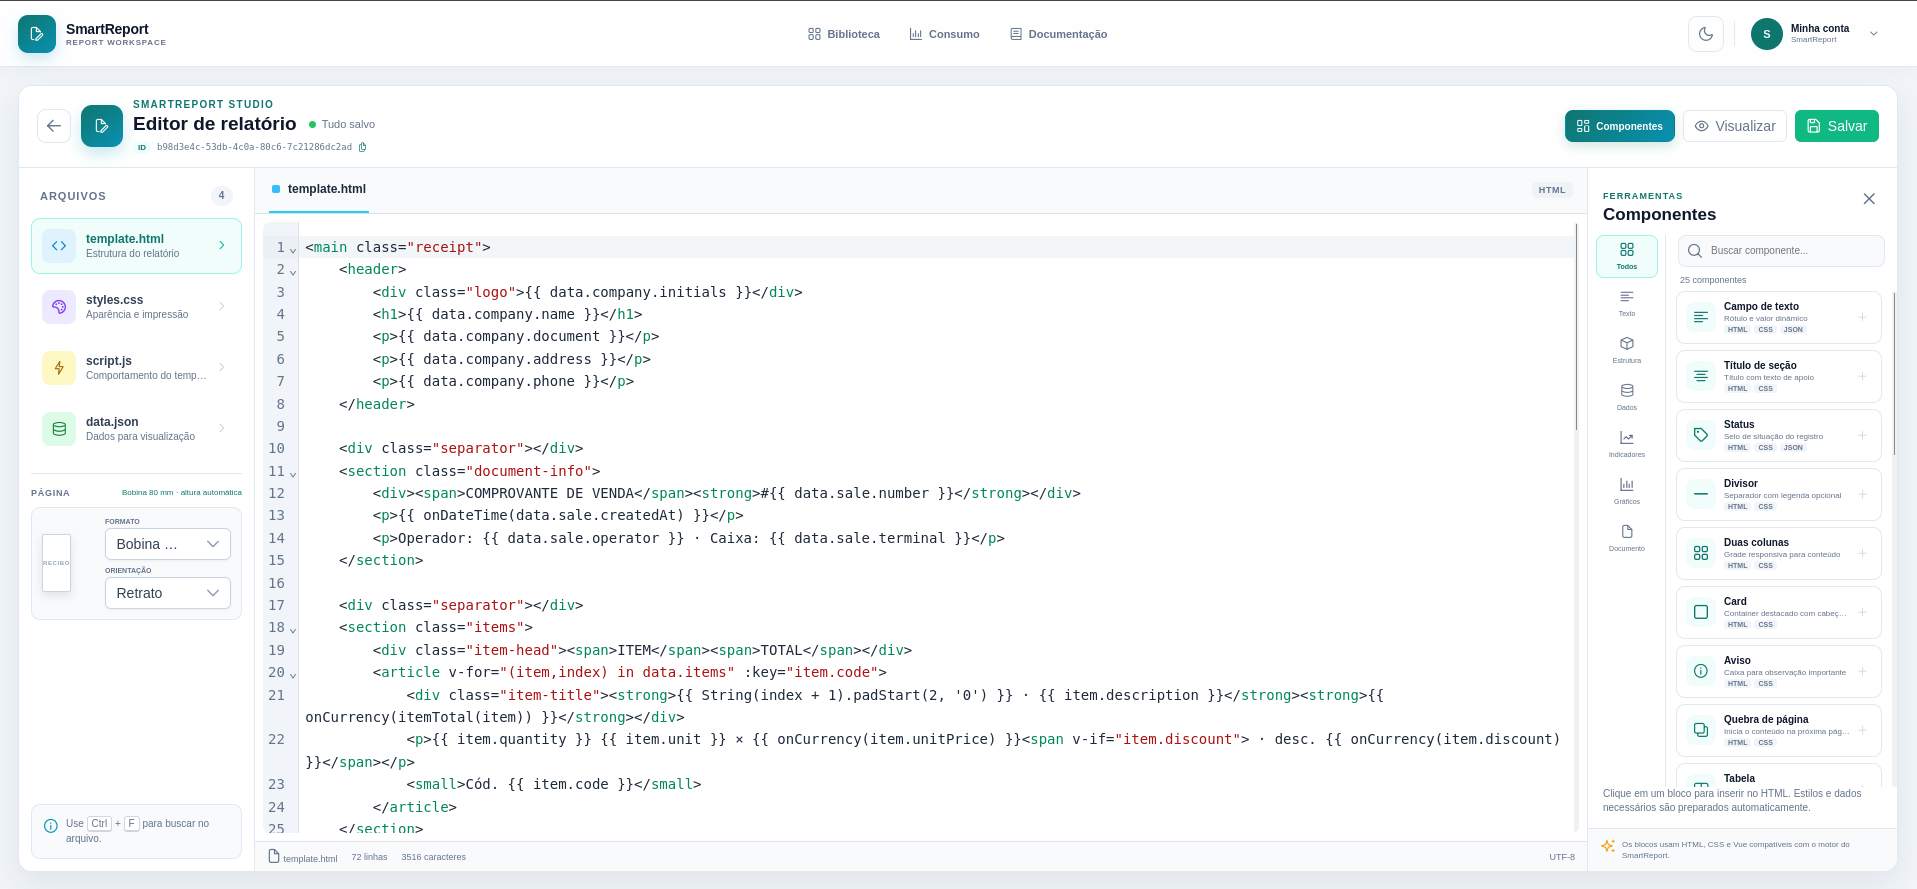Click the receipt page preview thumbnail

(57, 563)
